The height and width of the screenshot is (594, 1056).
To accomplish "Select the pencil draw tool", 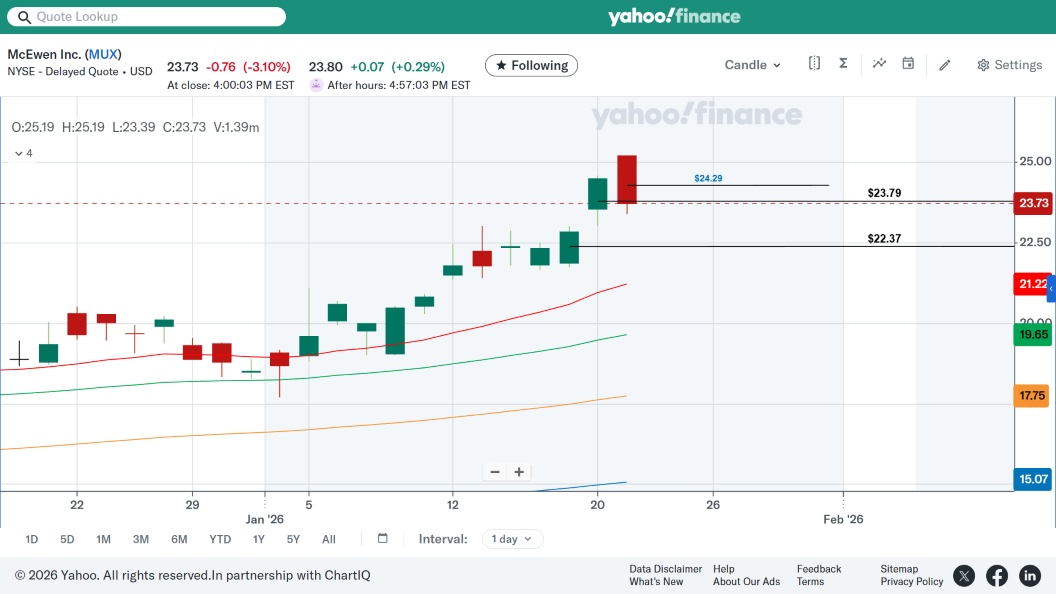I will click(x=945, y=65).
